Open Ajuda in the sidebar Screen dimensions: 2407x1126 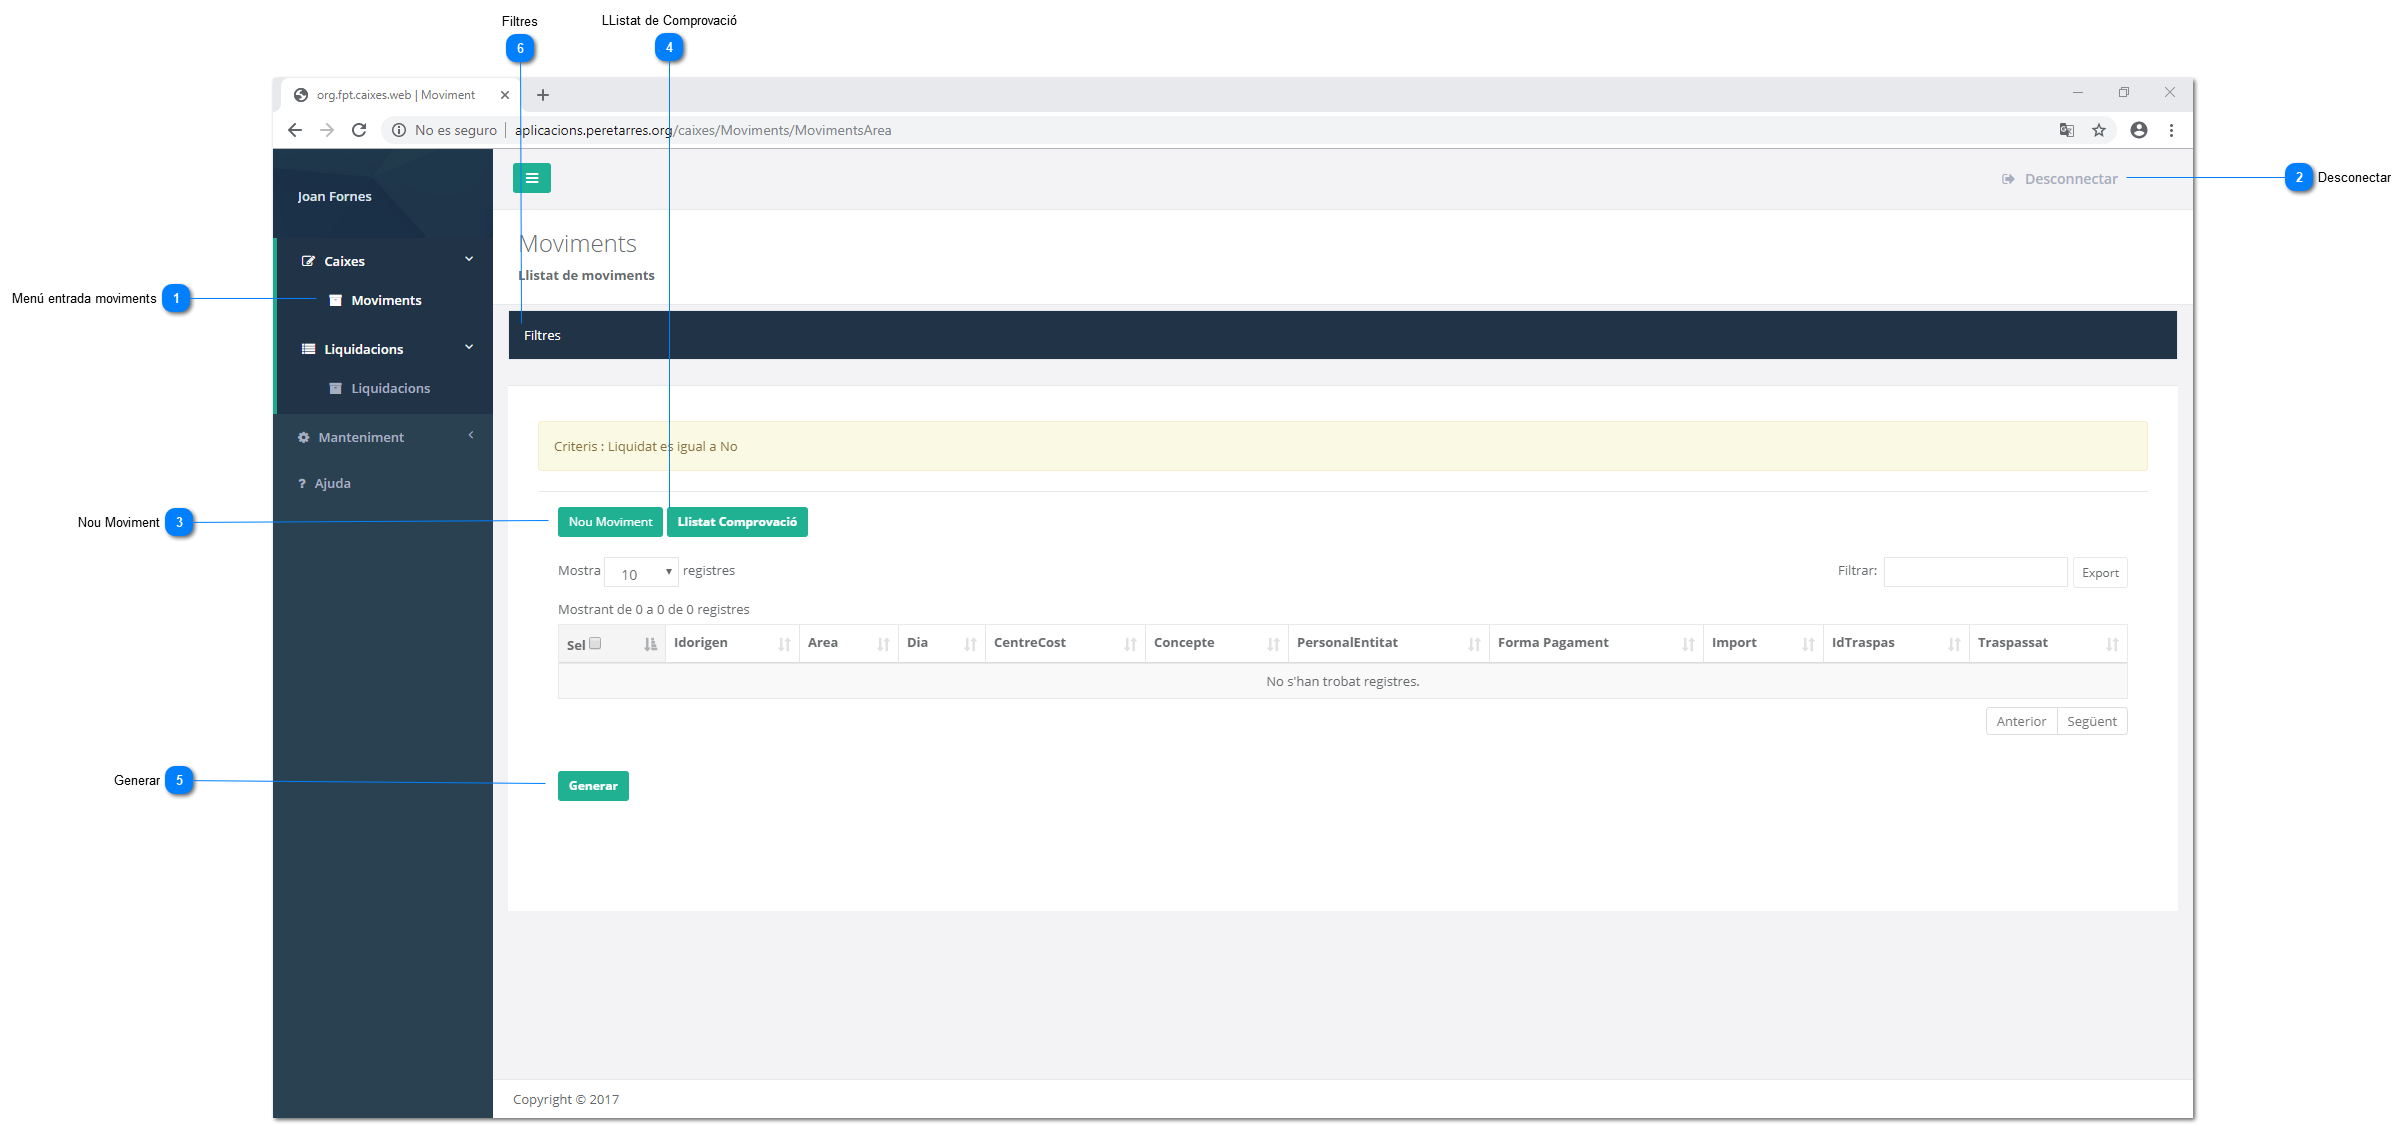coord(332,483)
